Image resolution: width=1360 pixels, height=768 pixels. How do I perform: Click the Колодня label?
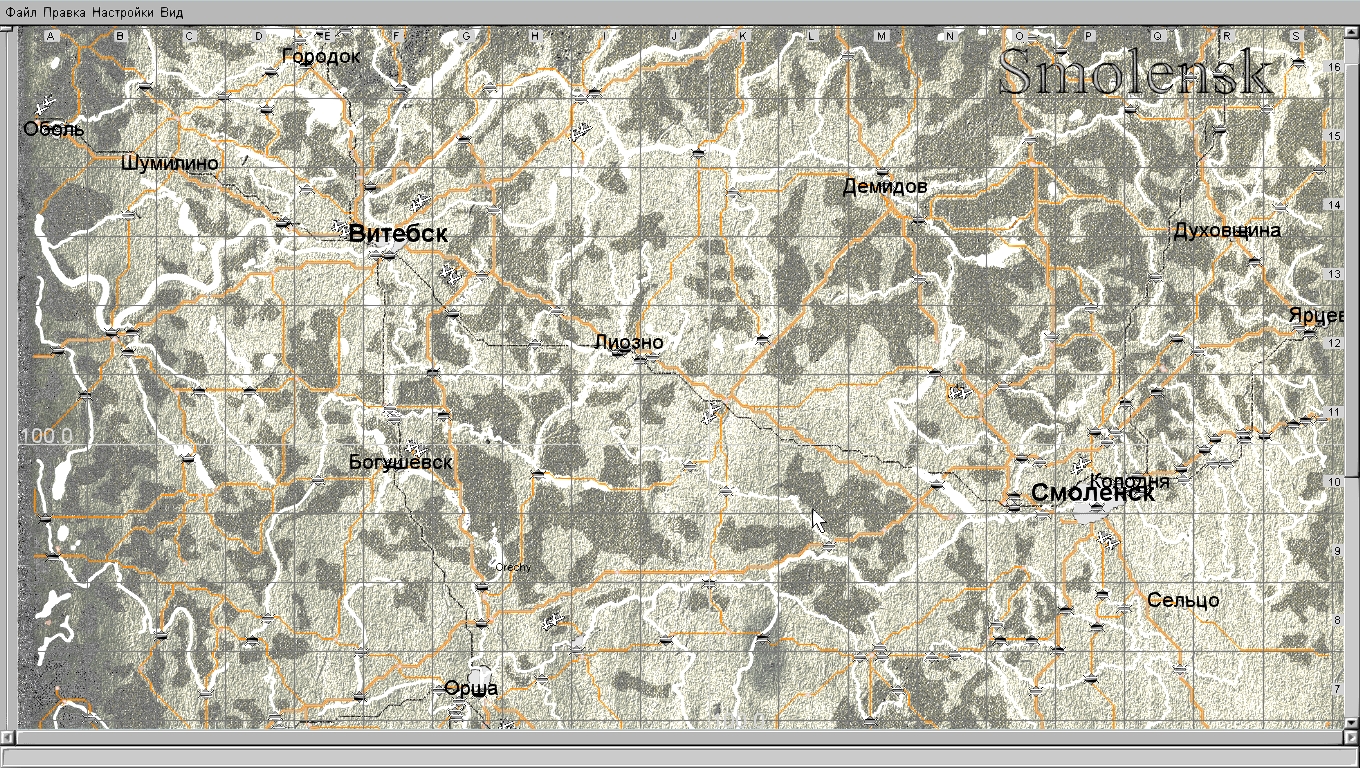pyautogui.click(x=1129, y=480)
